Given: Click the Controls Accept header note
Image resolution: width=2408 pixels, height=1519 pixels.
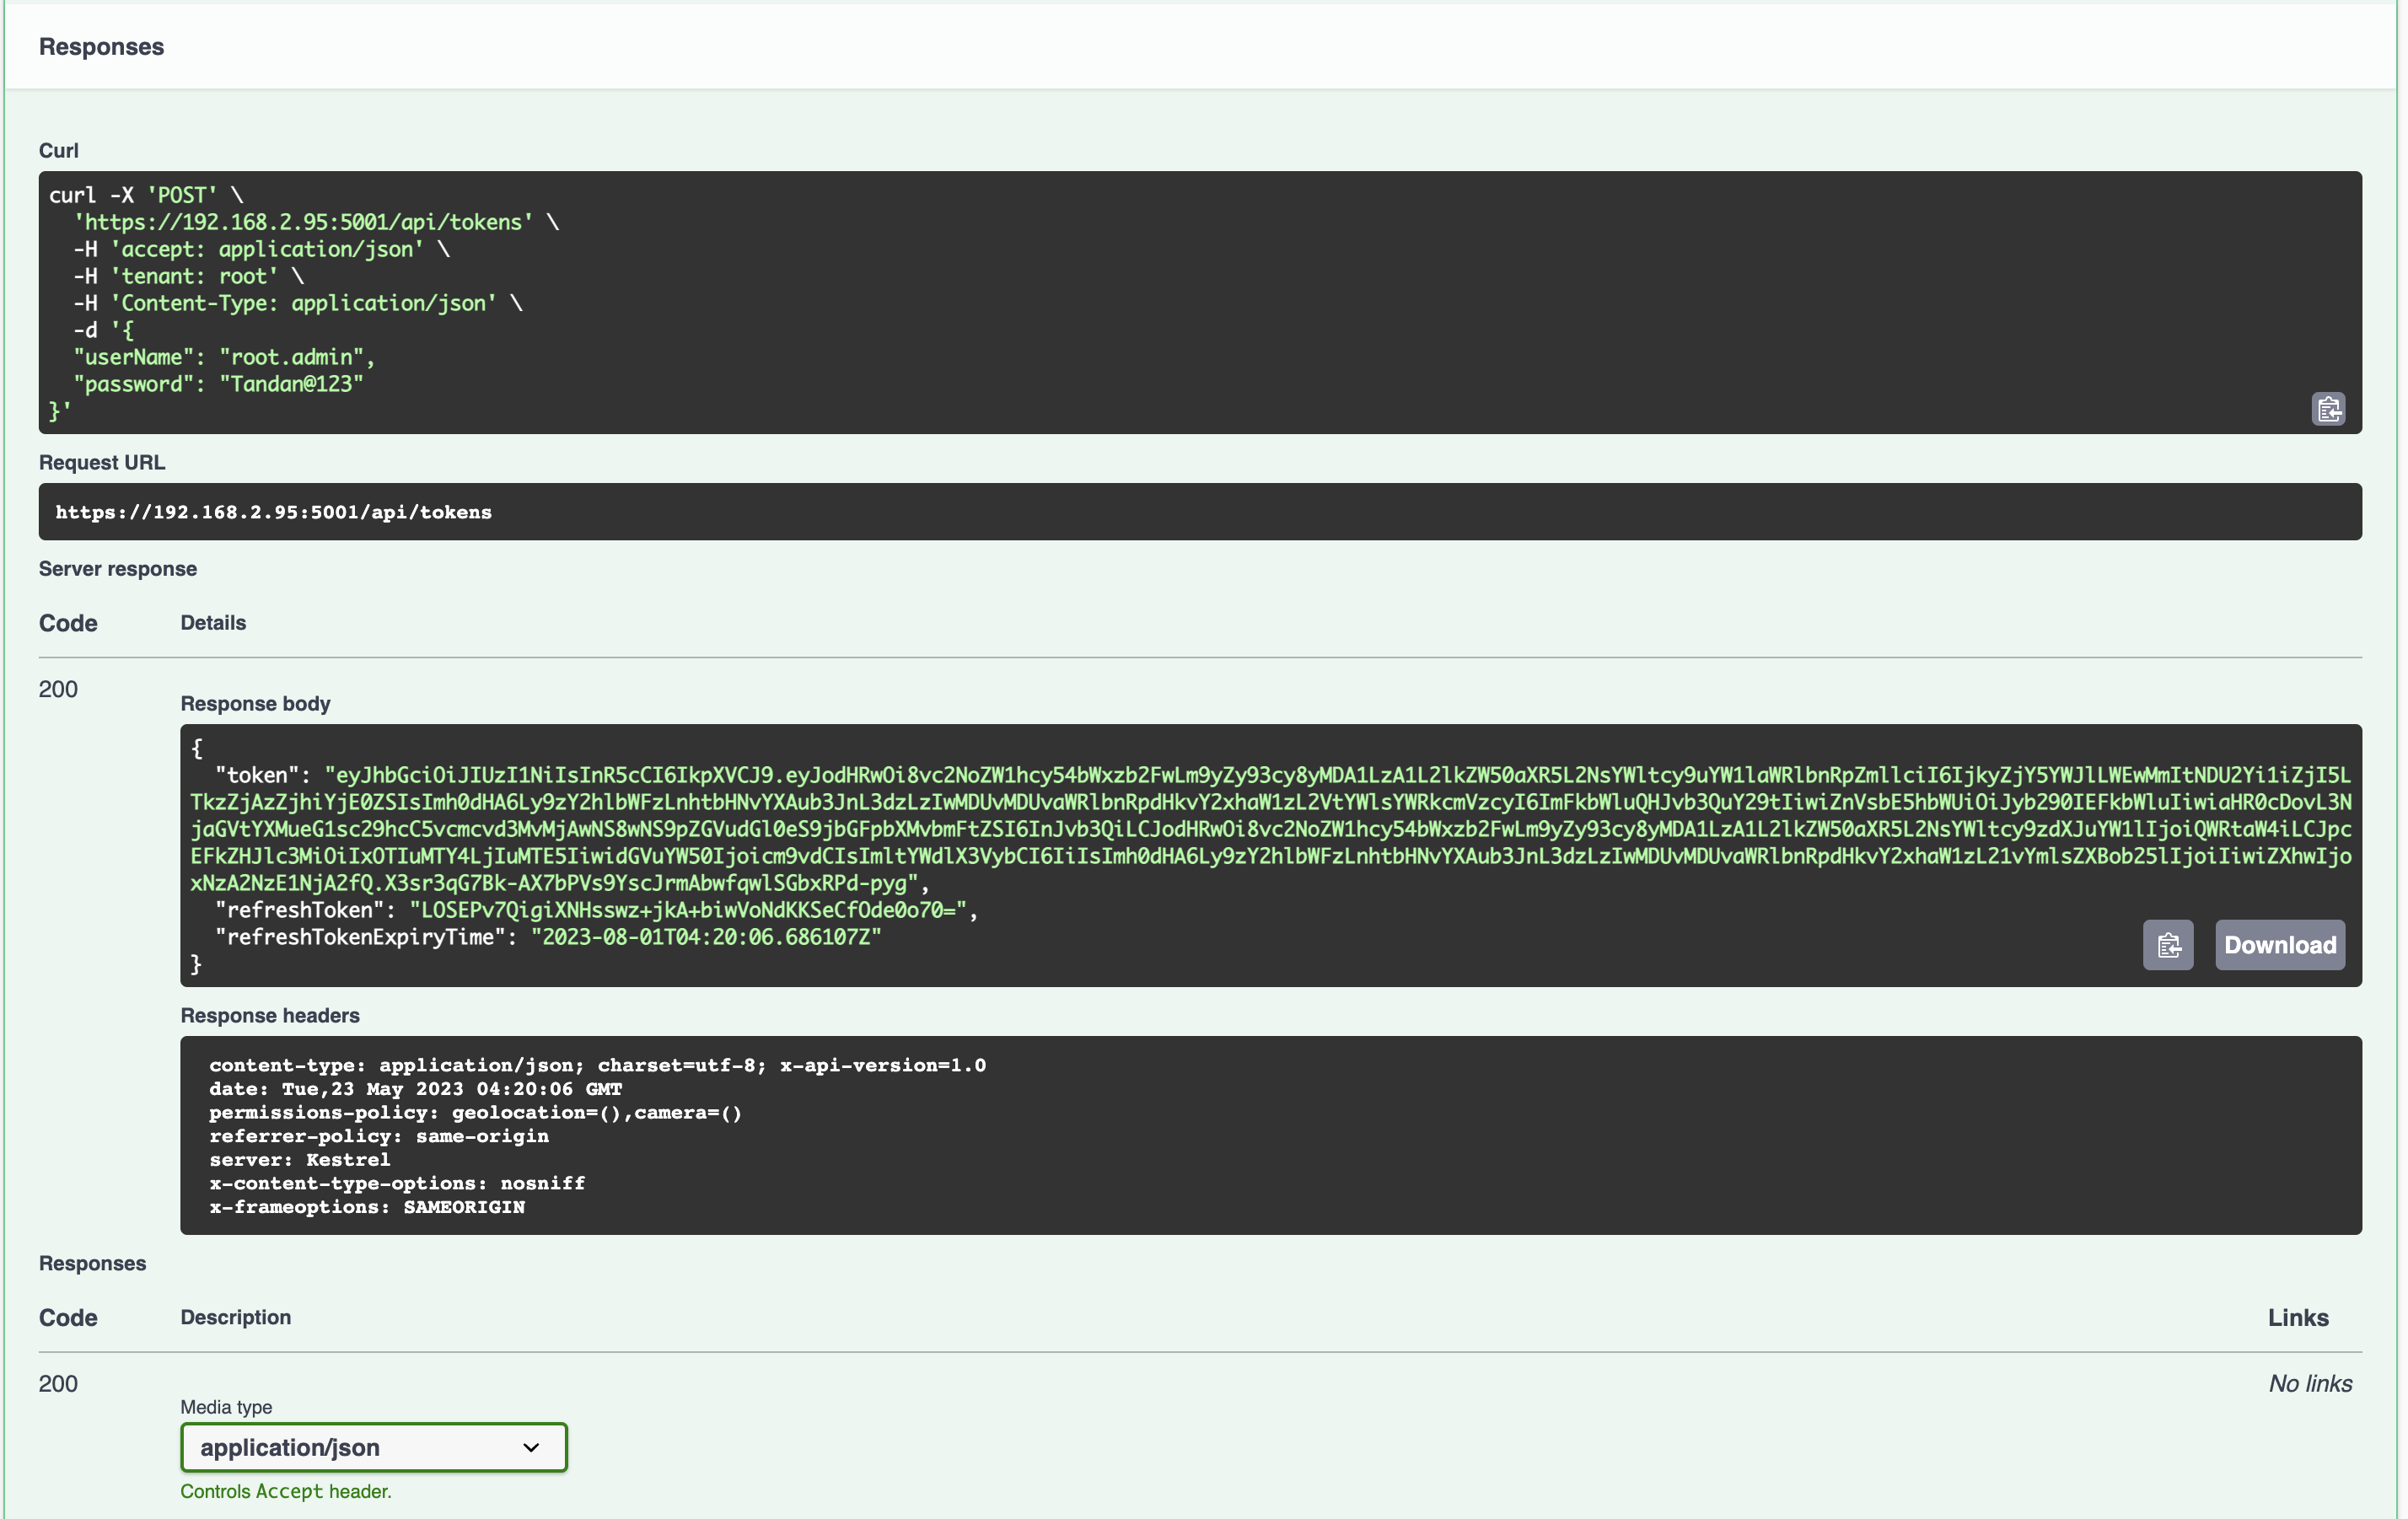Looking at the screenshot, I should click(285, 1491).
